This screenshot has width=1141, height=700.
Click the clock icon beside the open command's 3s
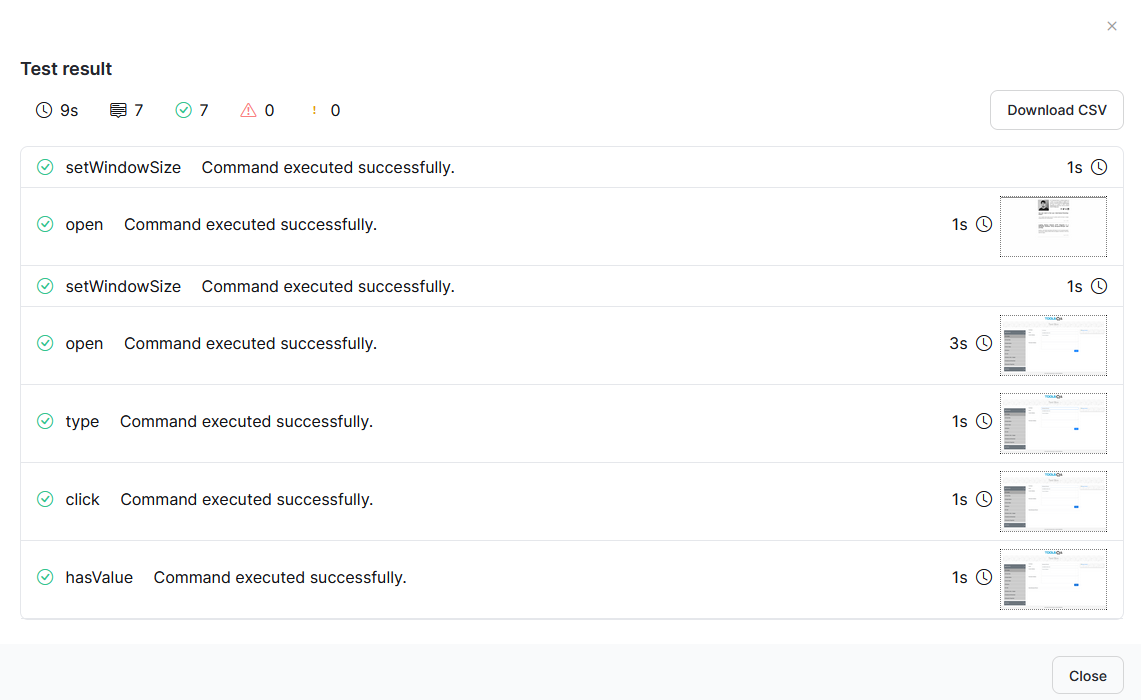coord(984,343)
